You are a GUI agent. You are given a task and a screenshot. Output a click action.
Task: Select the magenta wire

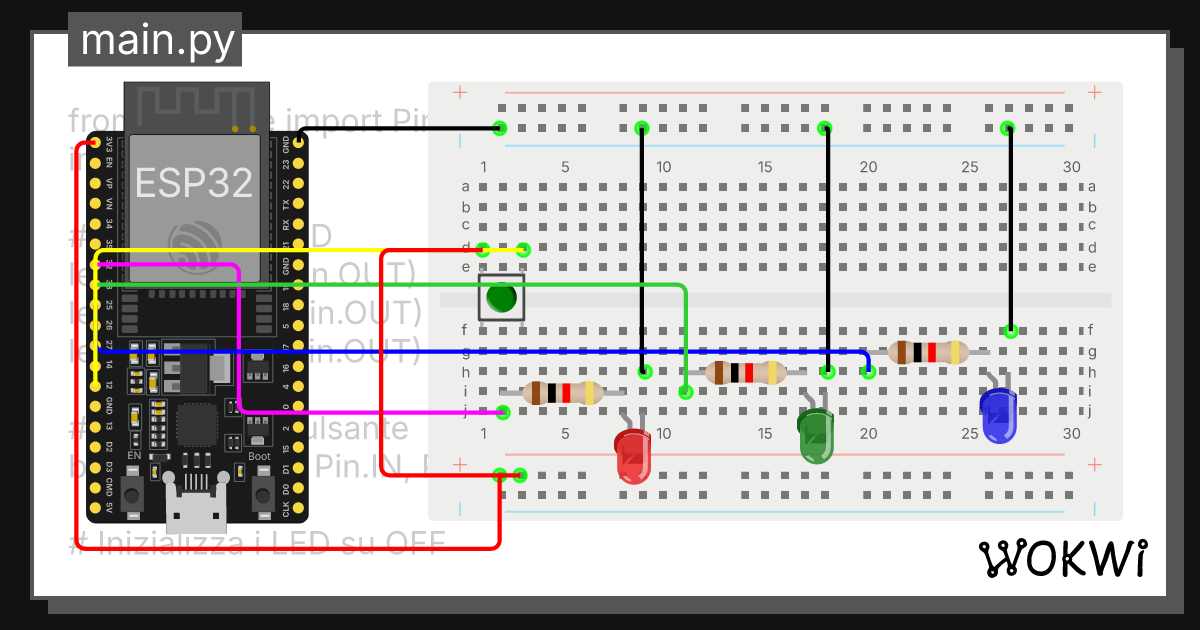(240, 340)
